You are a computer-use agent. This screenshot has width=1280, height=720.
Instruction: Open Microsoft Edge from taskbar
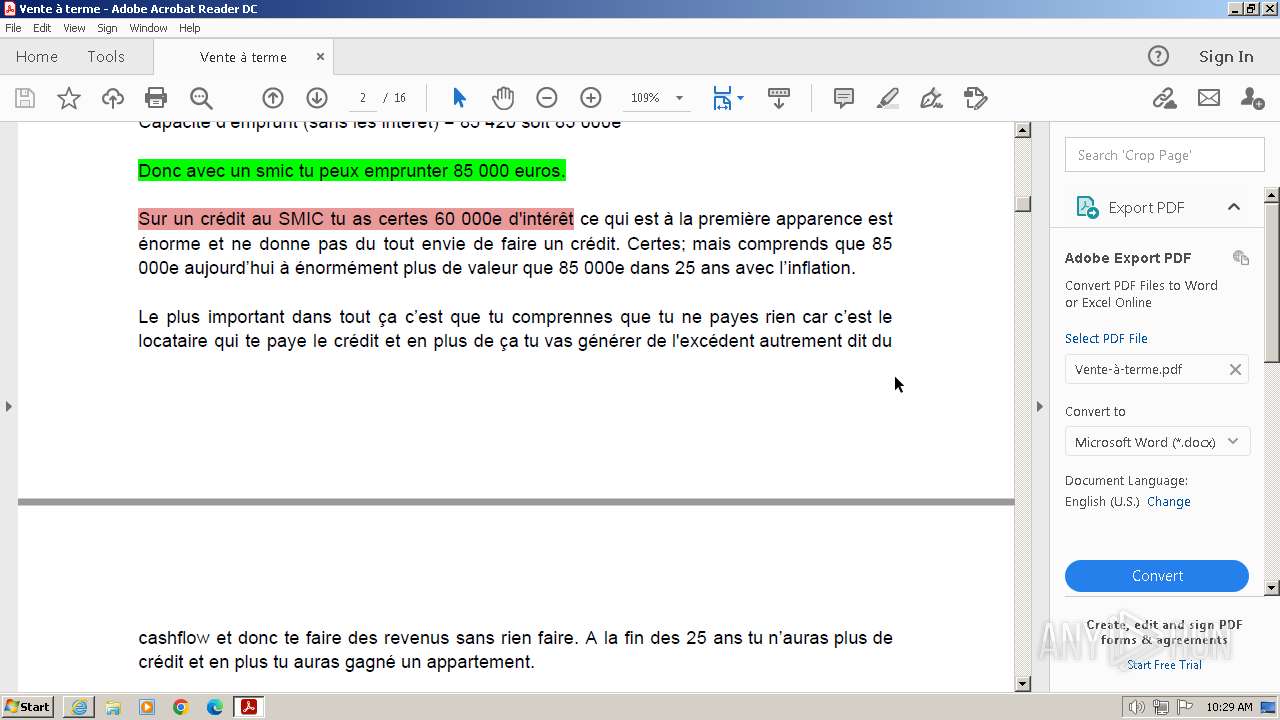click(x=215, y=707)
